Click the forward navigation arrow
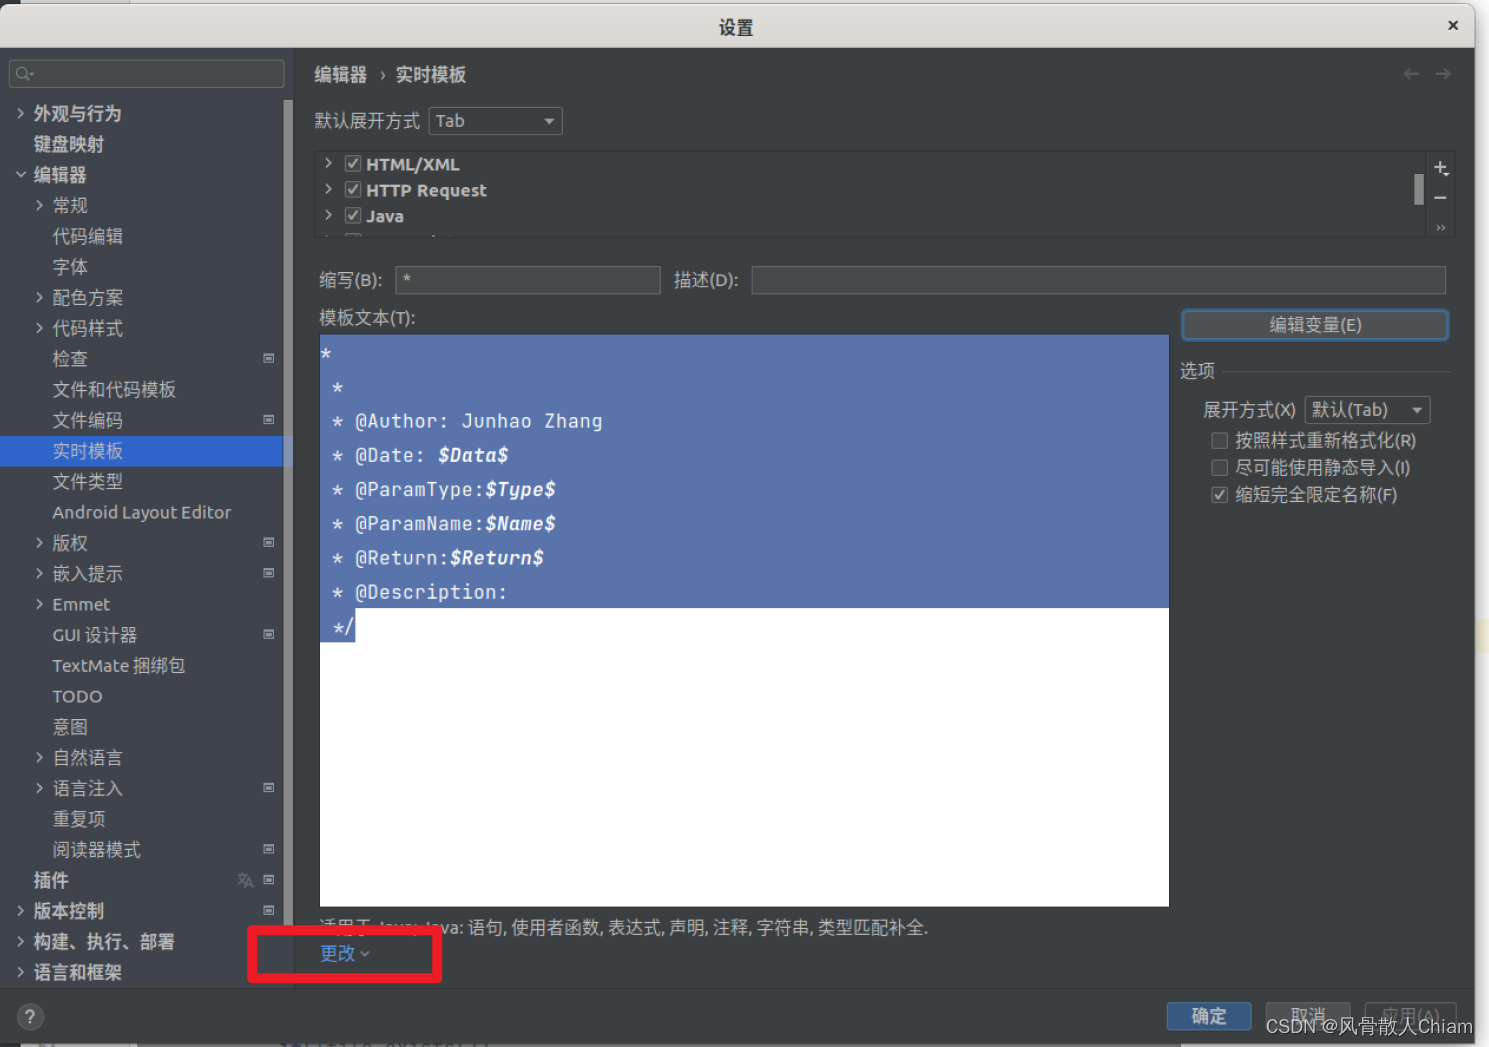Viewport: 1489px width, 1047px height. click(1443, 74)
